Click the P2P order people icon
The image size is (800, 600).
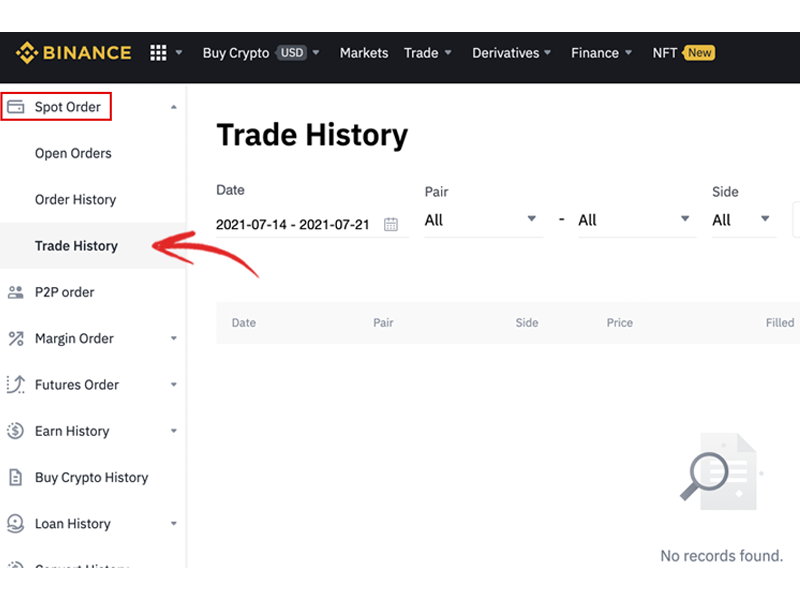click(x=16, y=292)
